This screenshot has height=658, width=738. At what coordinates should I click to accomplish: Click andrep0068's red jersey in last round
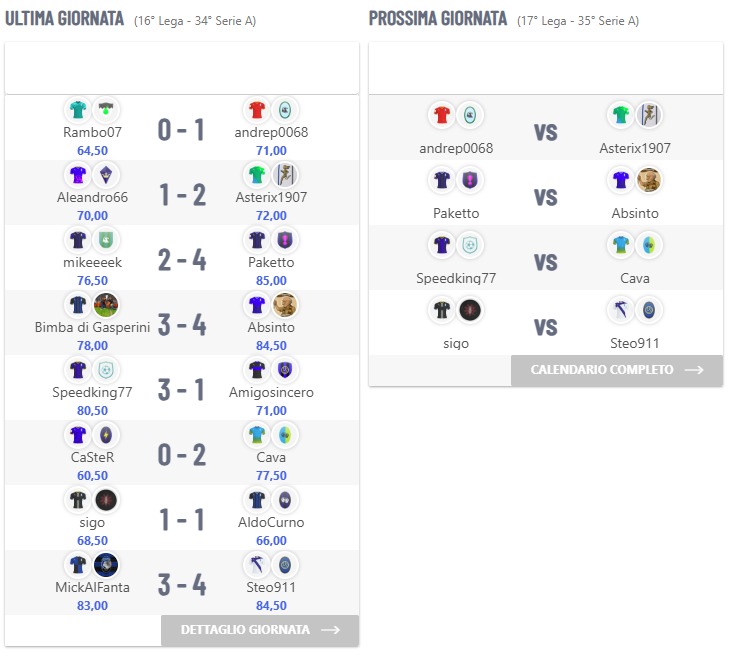click(258, 110)
